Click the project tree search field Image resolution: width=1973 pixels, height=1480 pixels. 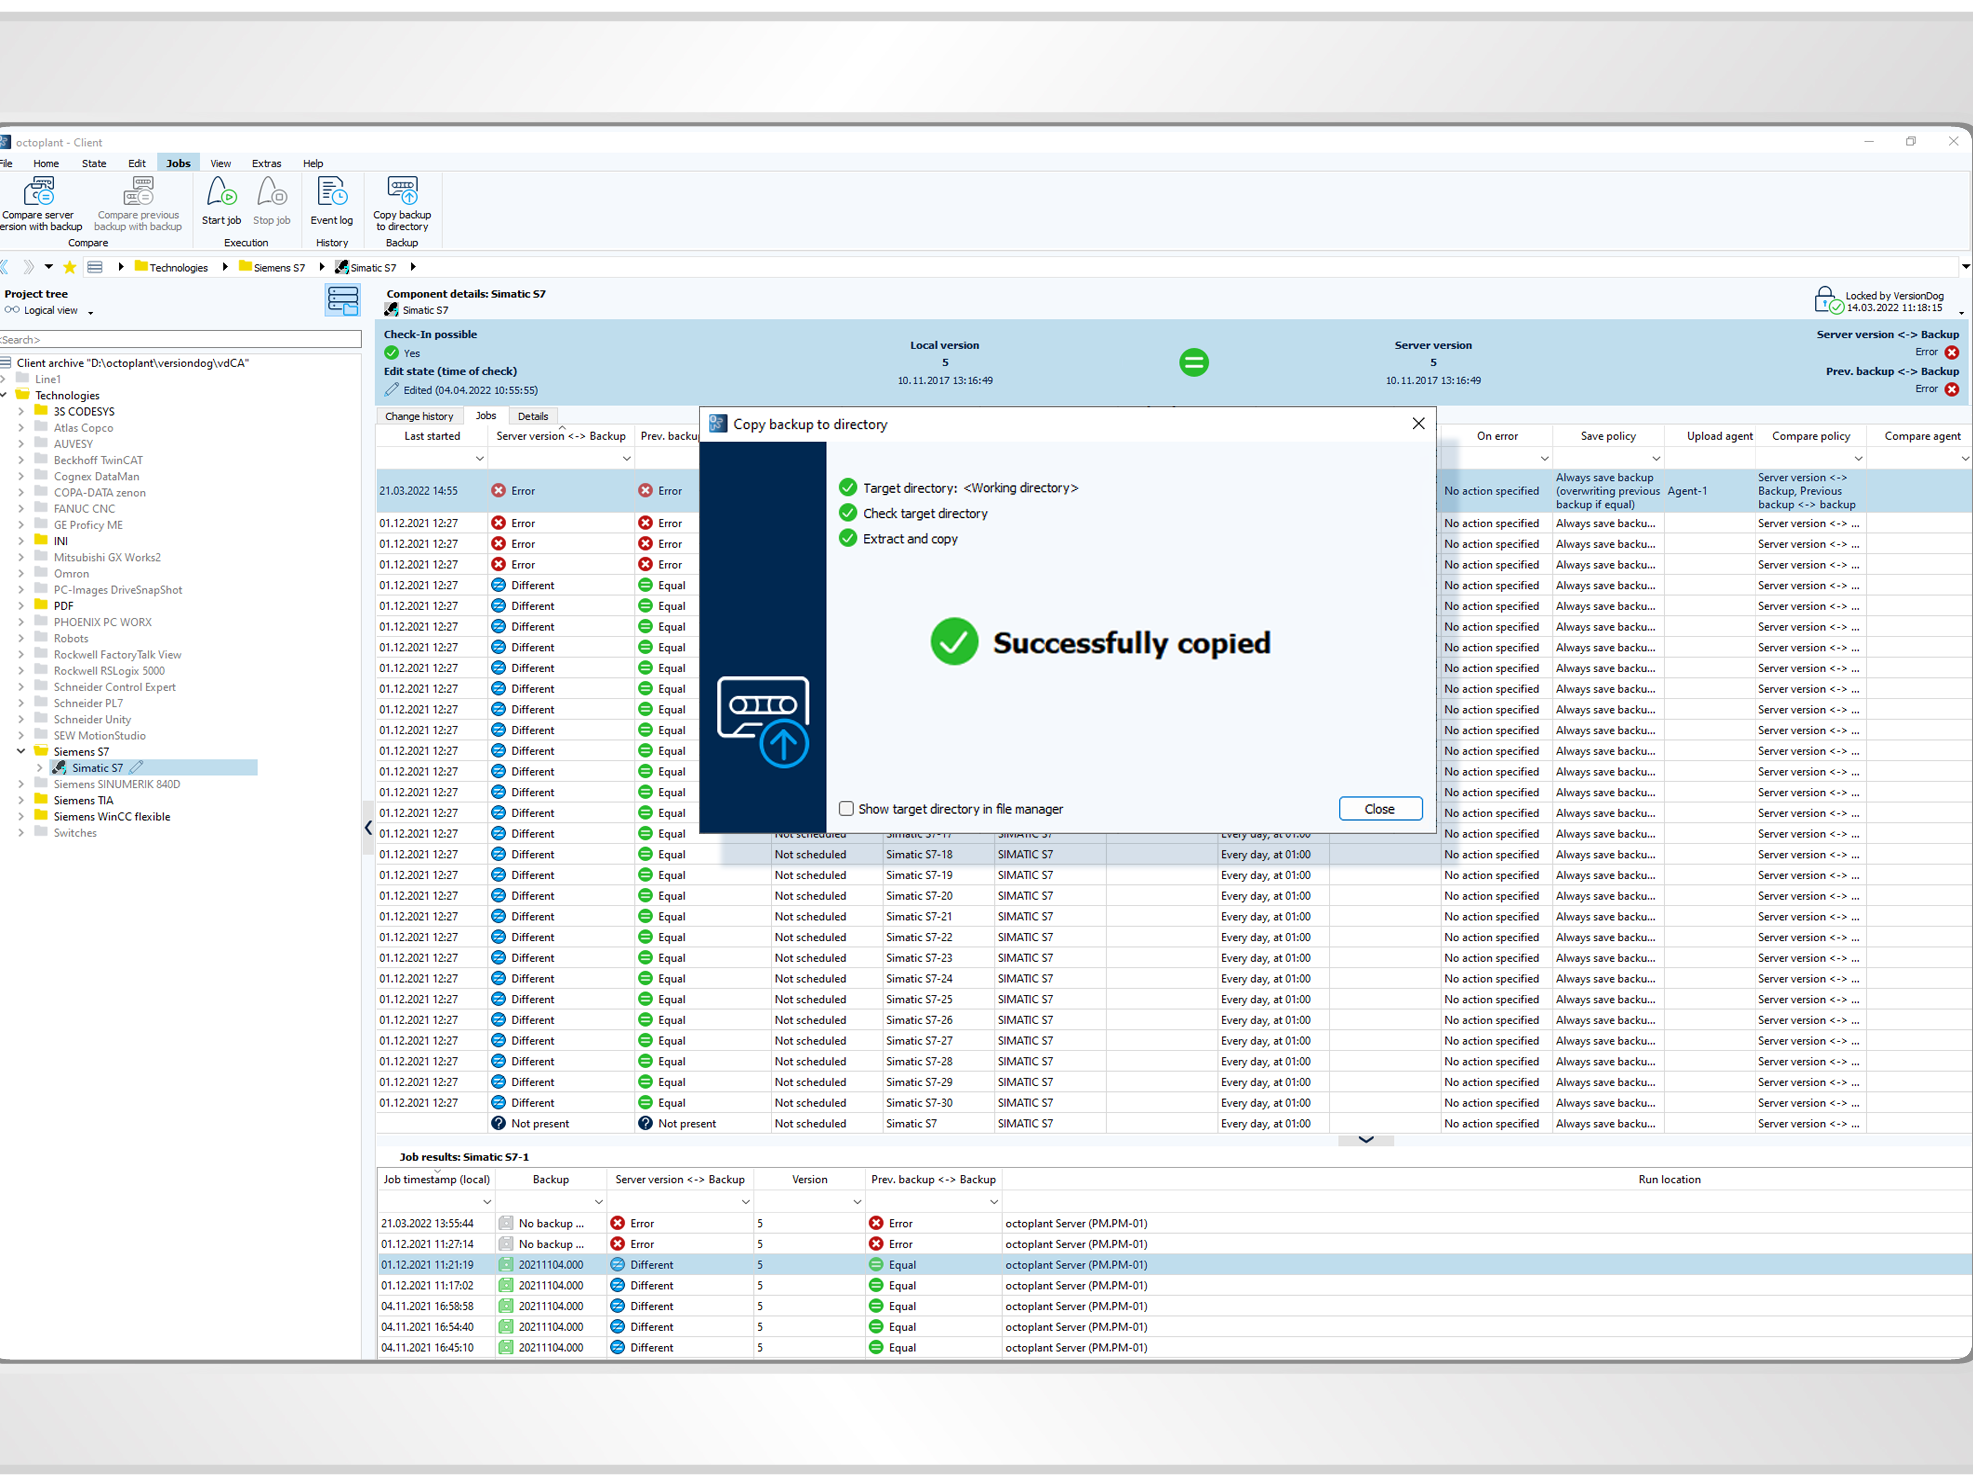point(180,340)
